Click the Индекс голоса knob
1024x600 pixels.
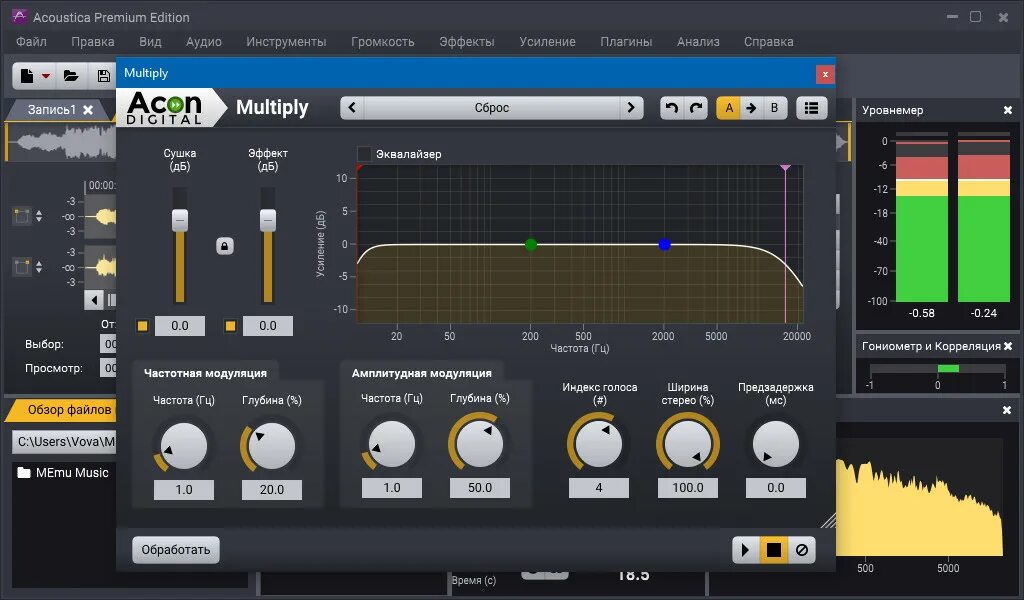(x=598, y=444)
